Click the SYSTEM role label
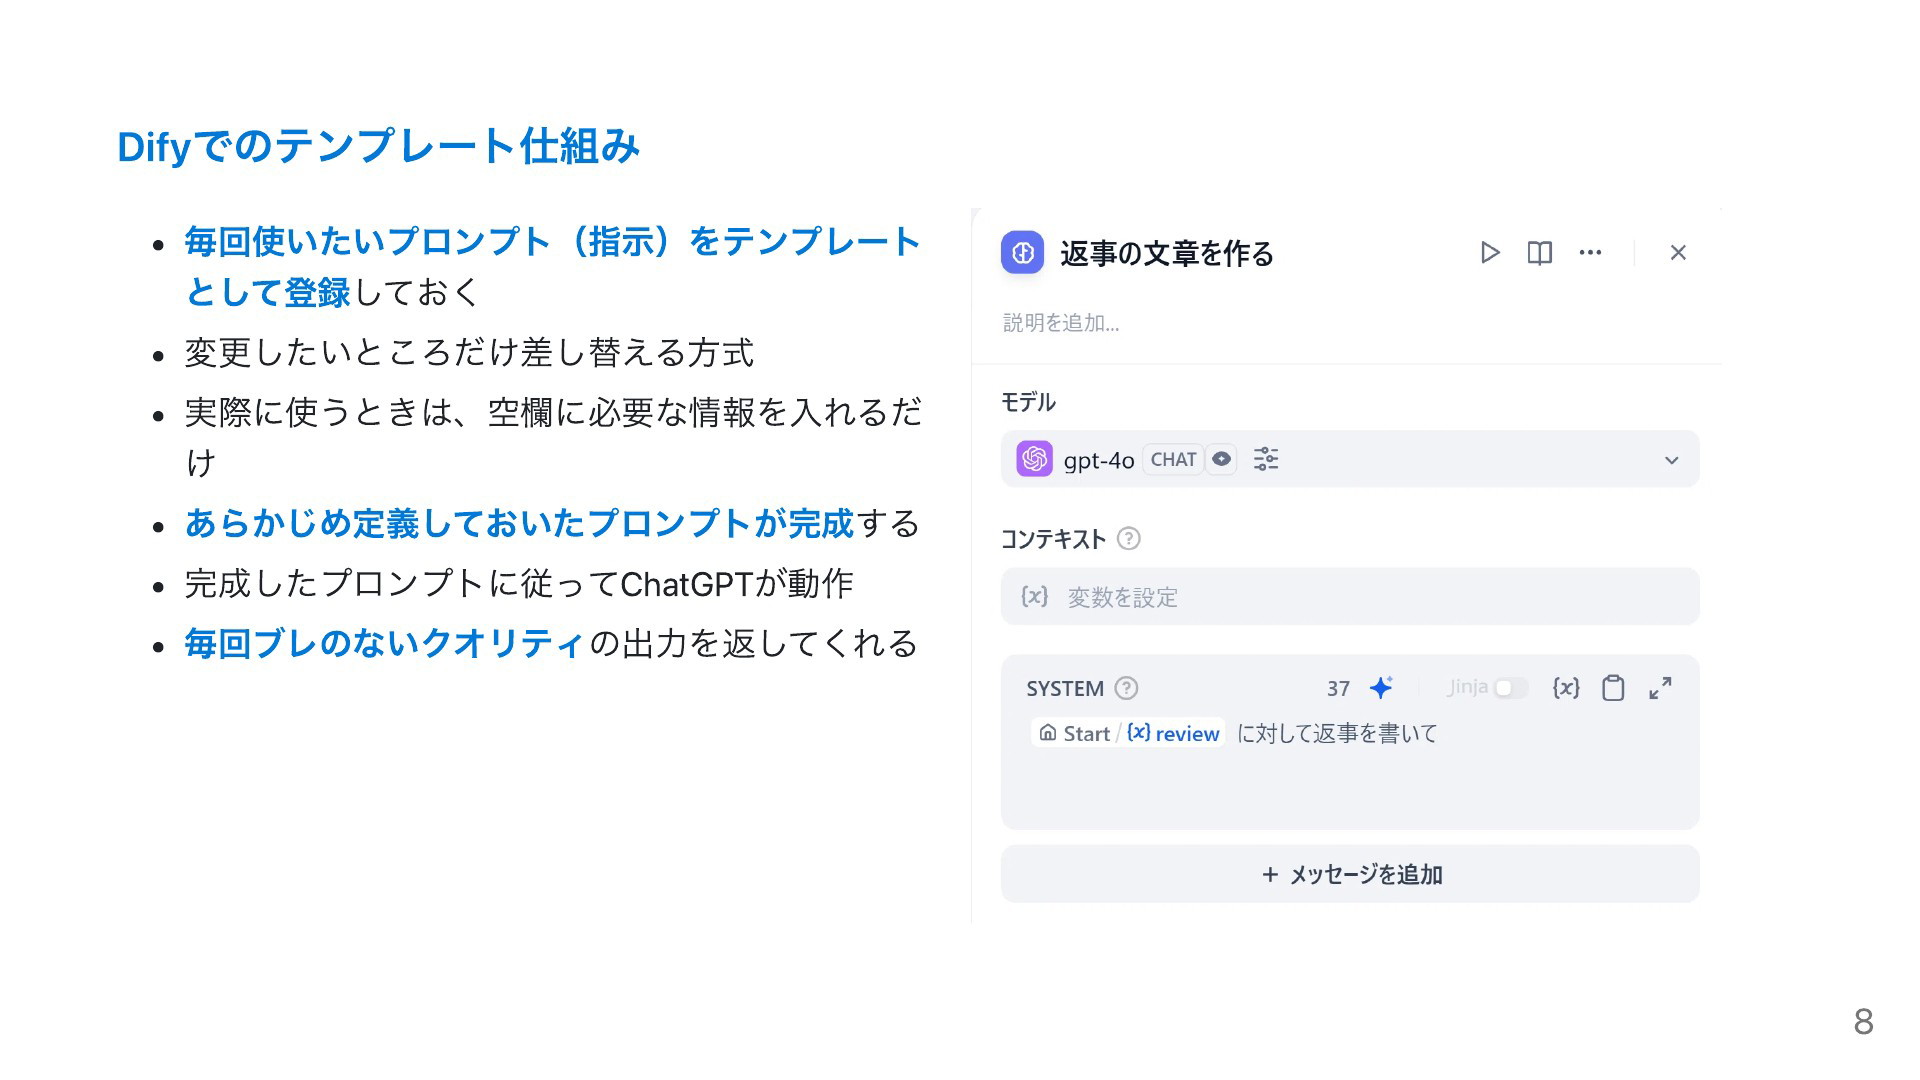The image size is (1920, 1080). click(1065, 688)
